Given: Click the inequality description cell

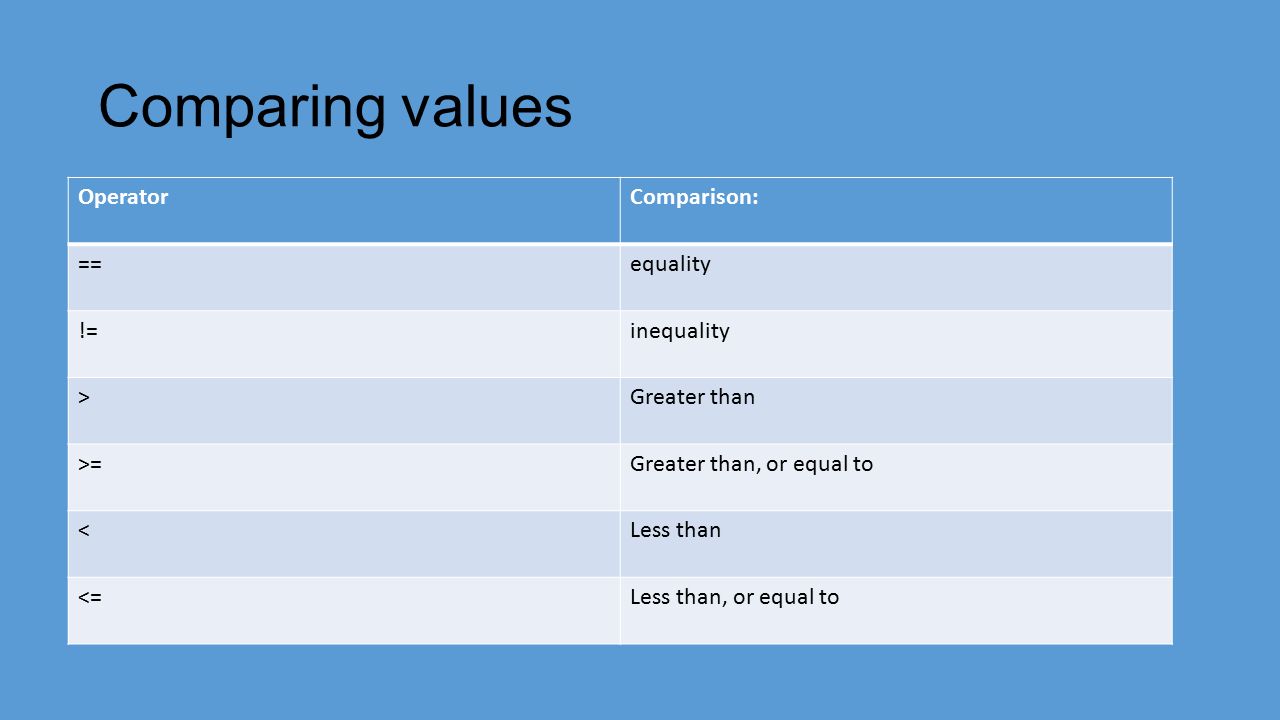Looking at the screenshot, I should click(x=896, y=344).
